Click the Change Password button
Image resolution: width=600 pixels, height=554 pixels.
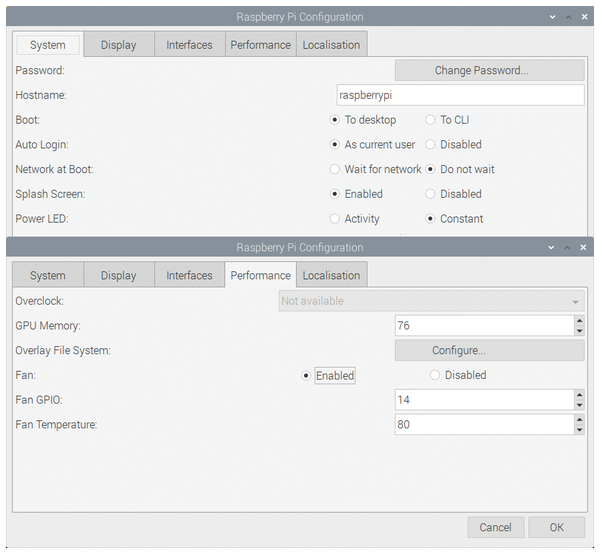pos(489,70)
